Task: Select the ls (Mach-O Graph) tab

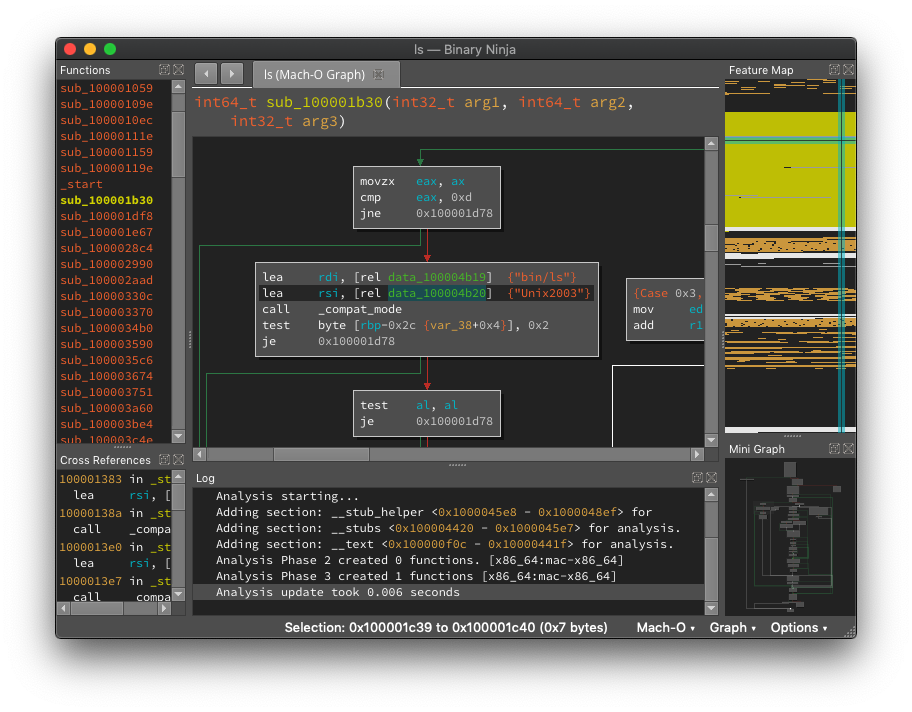Action: coord(314,75)
